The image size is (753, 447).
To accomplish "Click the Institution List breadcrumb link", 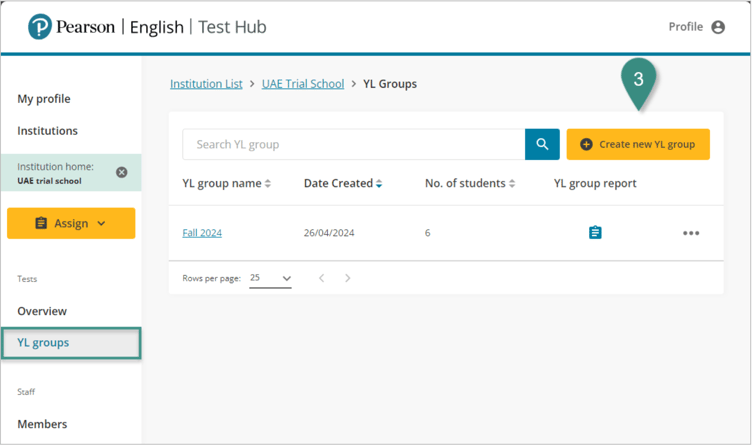I will click(x=206, y=84).
